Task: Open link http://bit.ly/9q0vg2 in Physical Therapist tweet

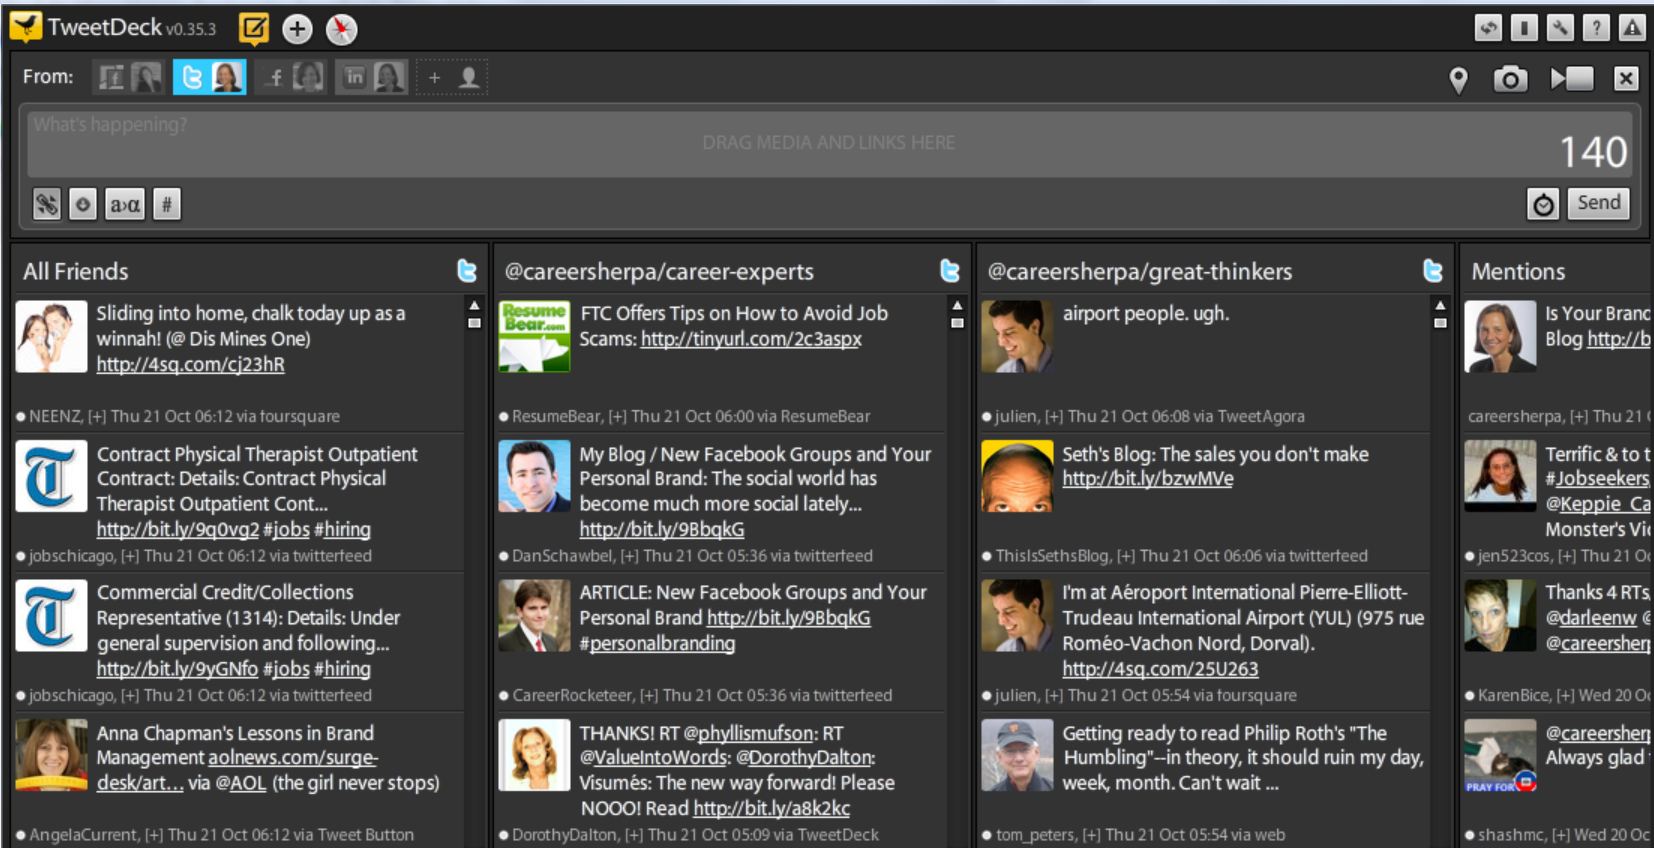Action: (177, 530)
